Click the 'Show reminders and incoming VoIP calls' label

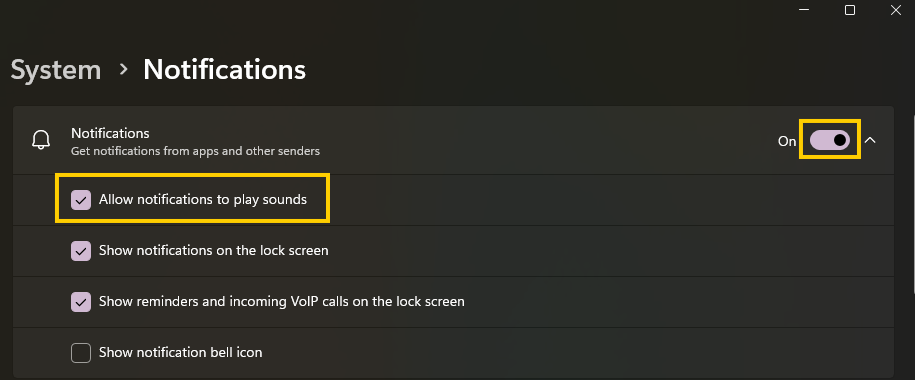pos(282,302)
